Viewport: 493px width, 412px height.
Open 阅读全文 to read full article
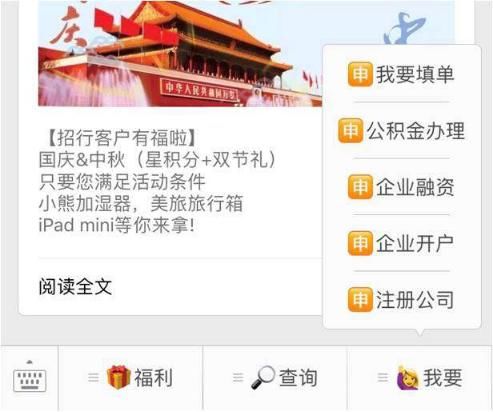tap(75, 286)
